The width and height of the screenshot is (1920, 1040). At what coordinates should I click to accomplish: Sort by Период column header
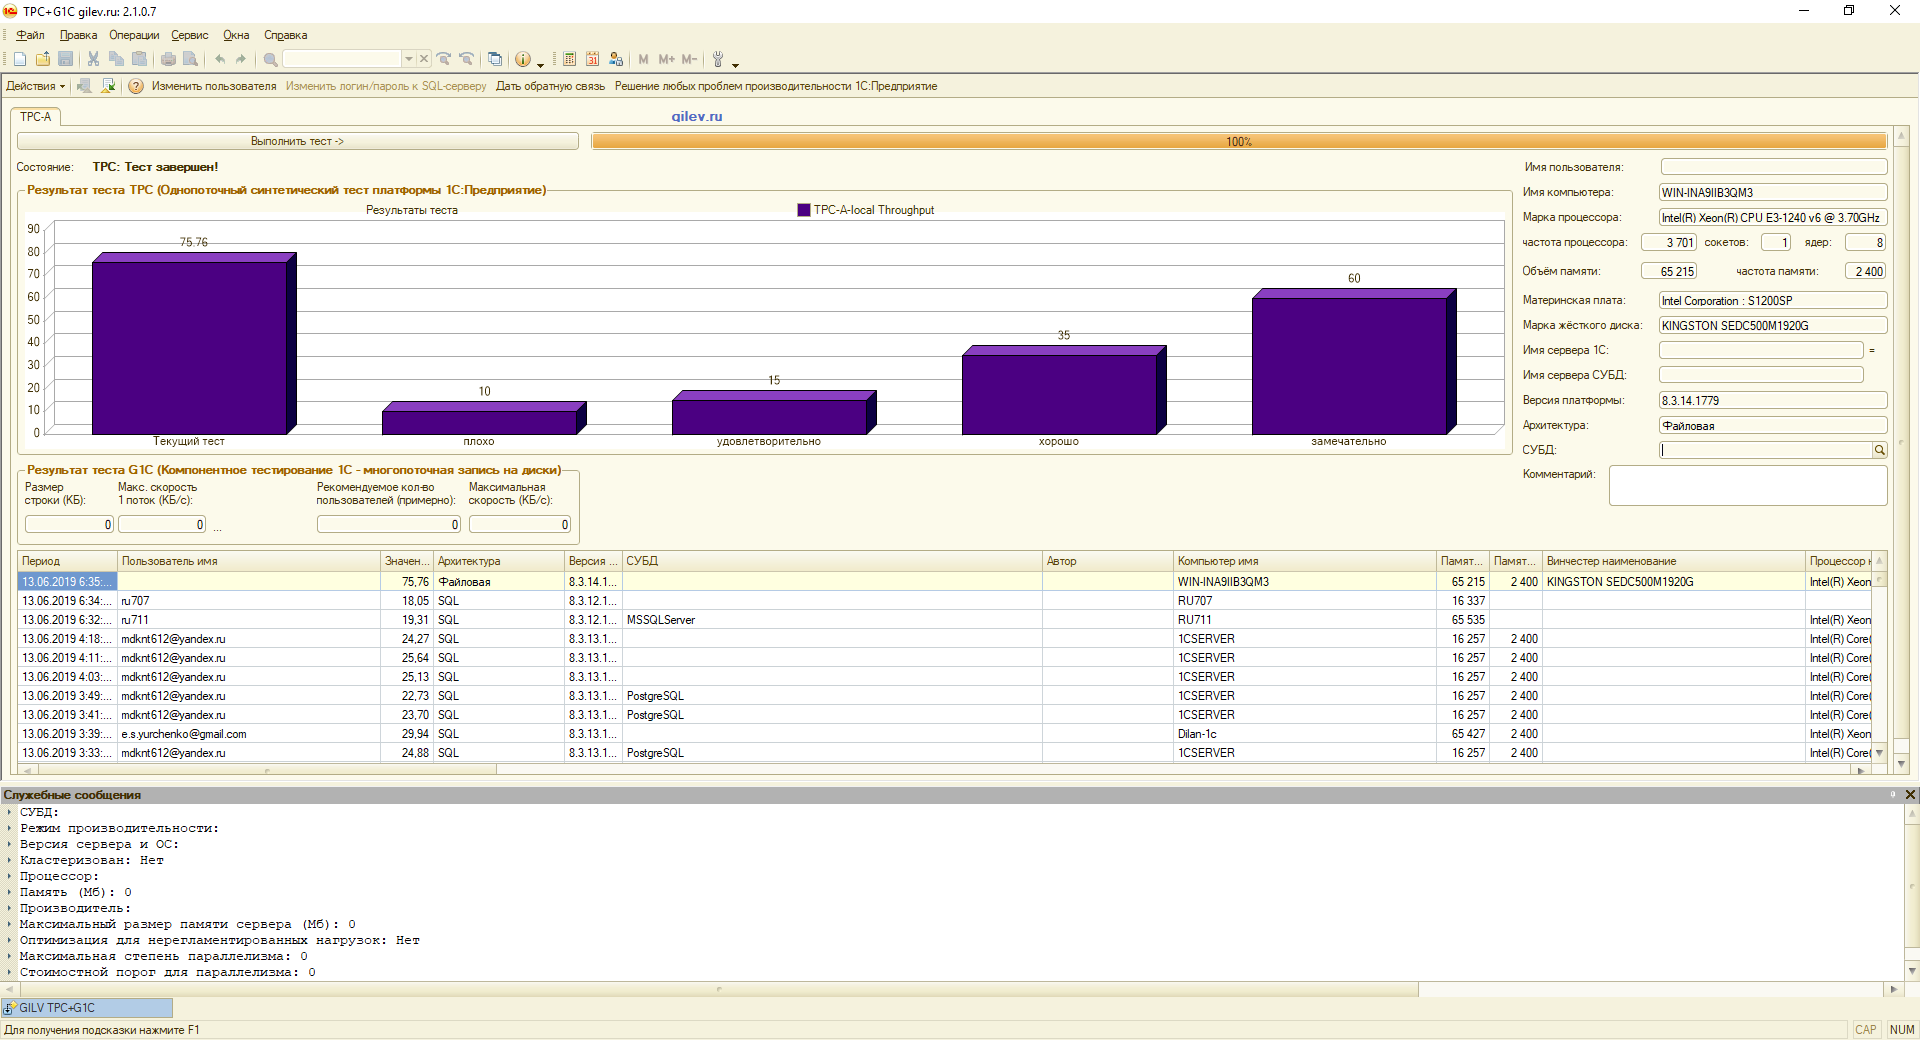67,561
